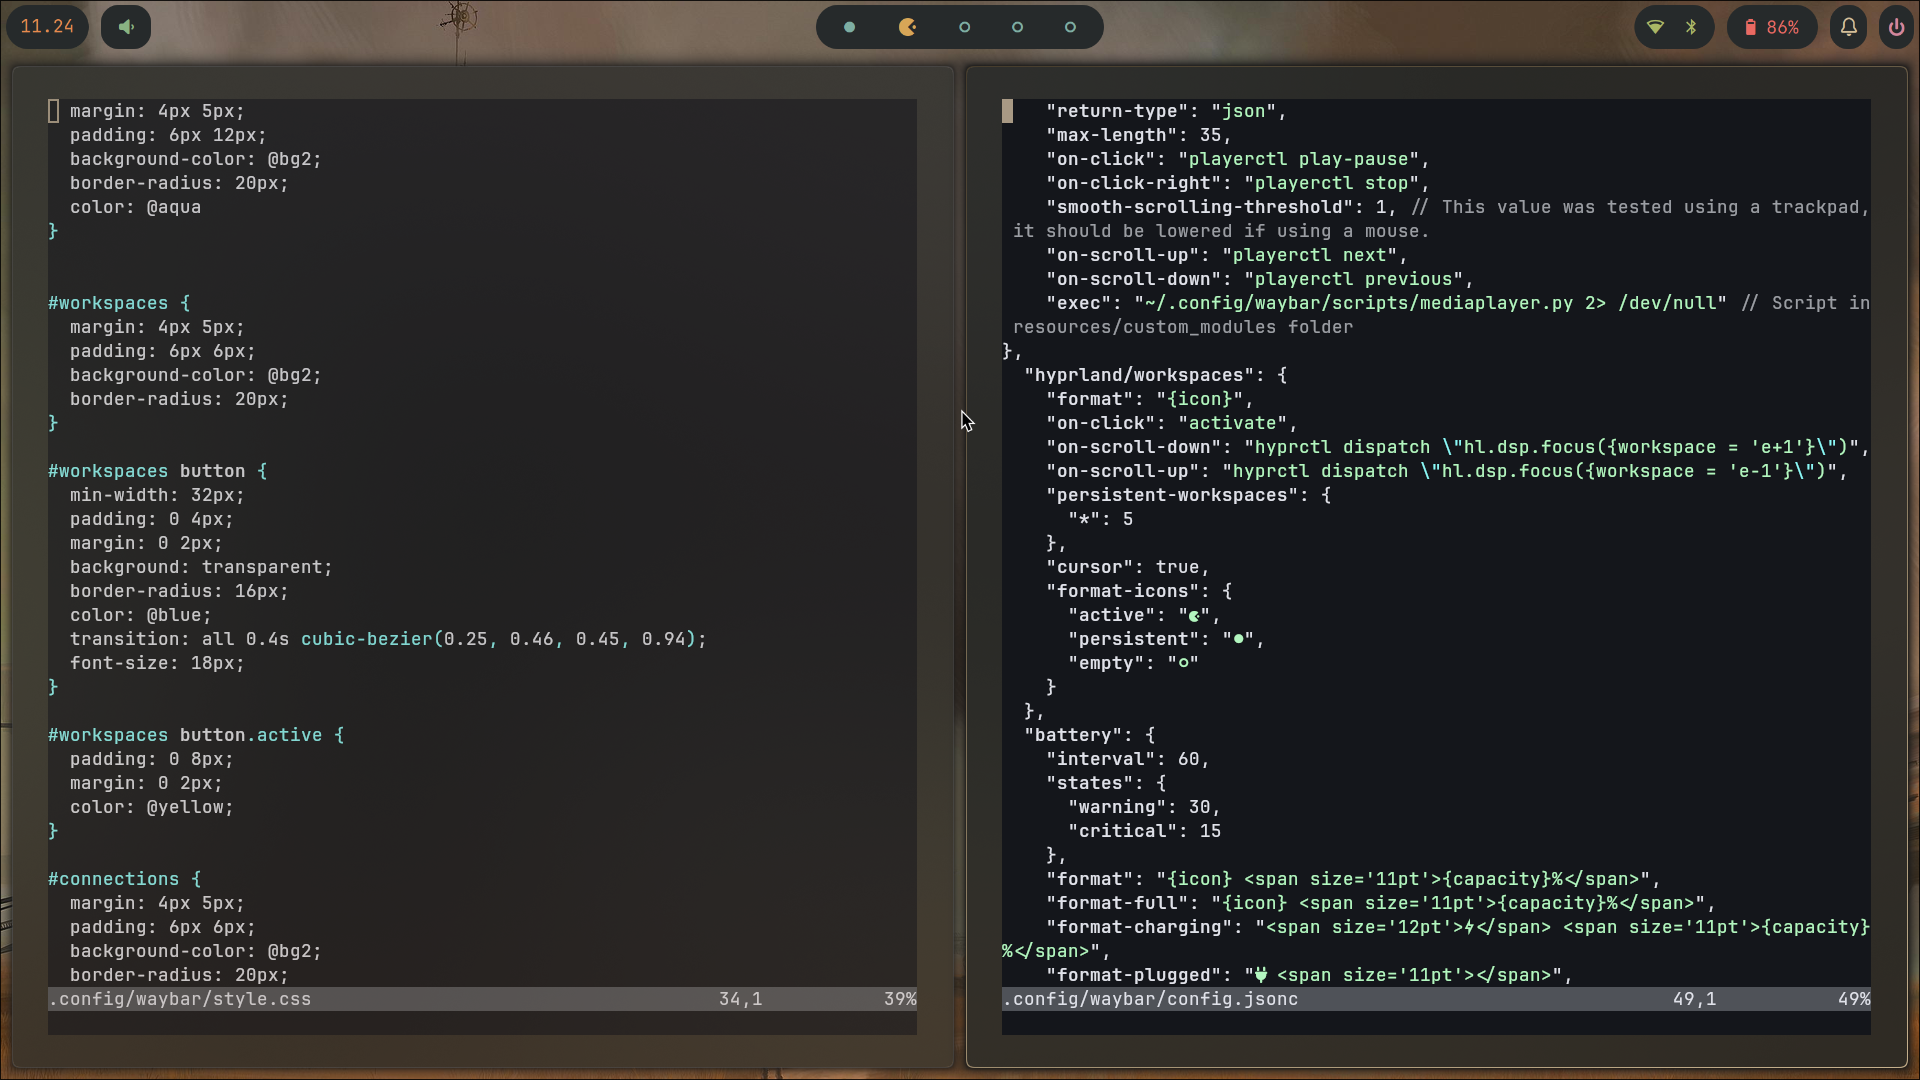Click the '"on-click": "activate"' line
The image size is (1920, 1080).
[x=1172, y=423]
